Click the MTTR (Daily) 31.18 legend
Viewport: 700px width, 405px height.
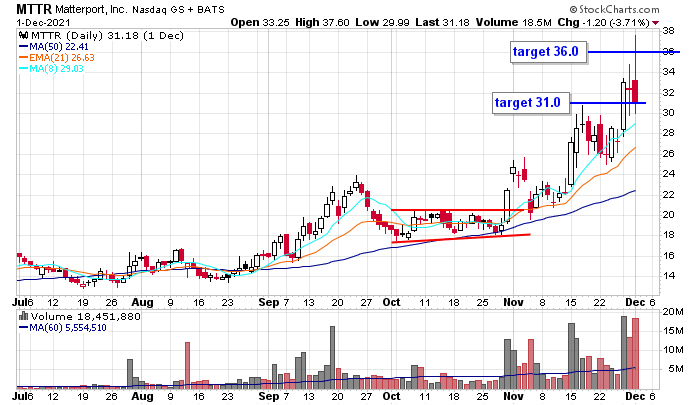107,35
